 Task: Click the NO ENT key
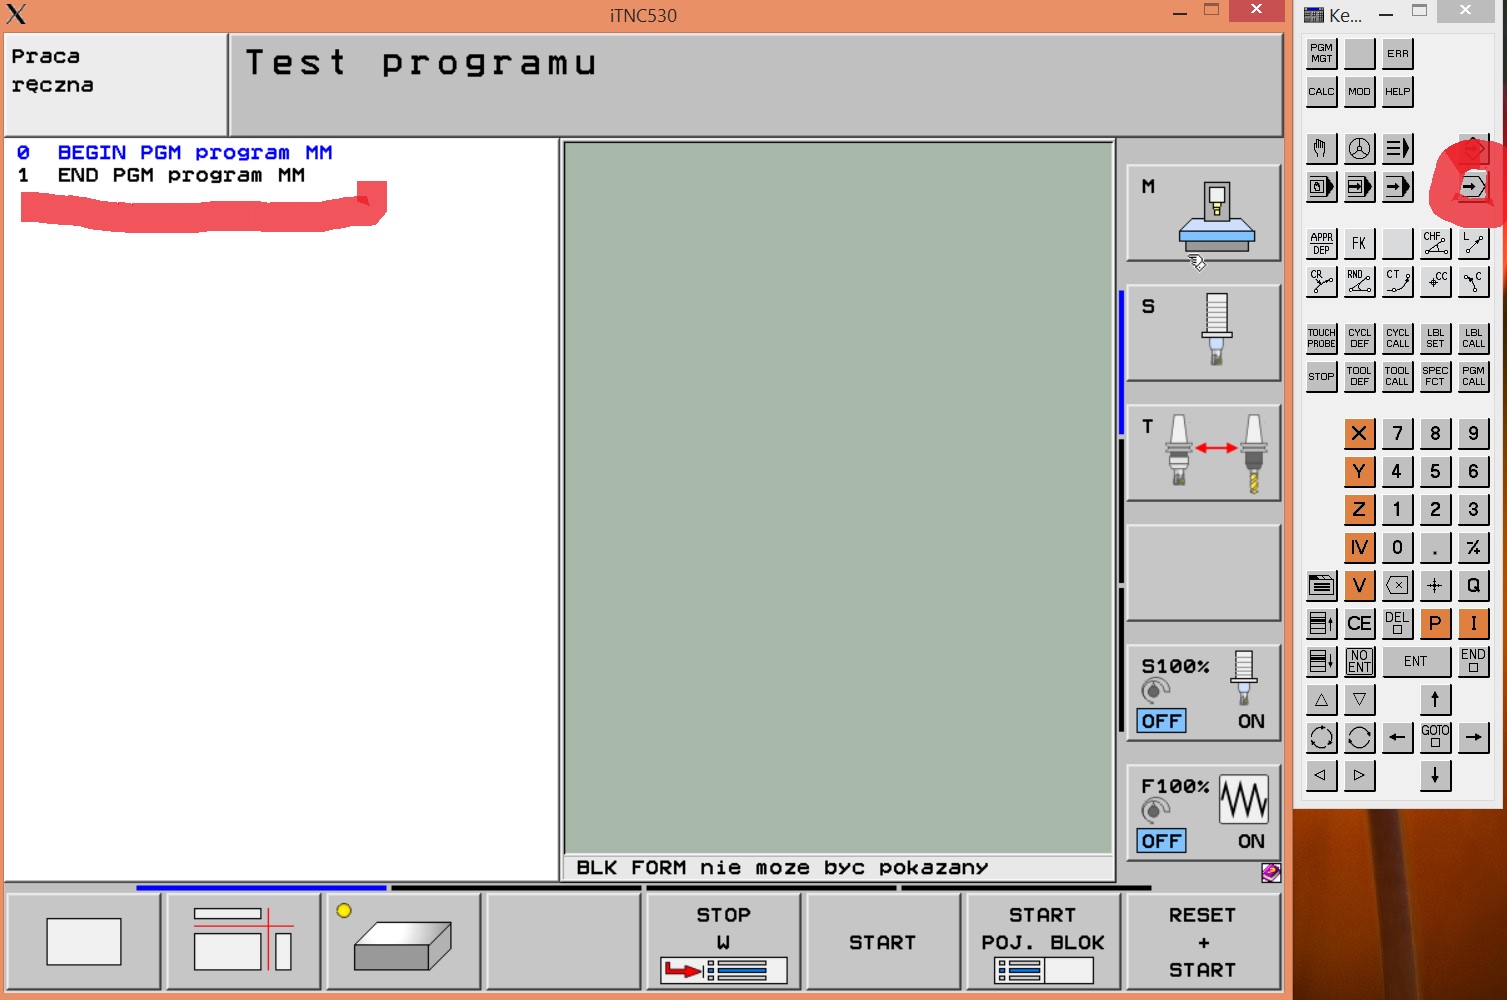tap(1359, 661)
